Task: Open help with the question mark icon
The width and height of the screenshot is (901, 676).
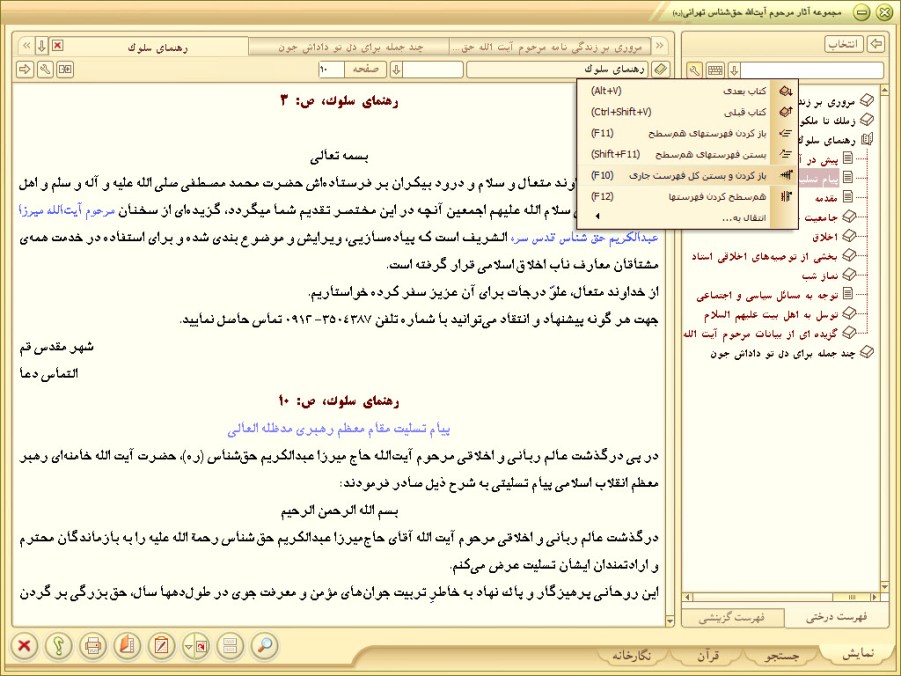Action: click(x=59, y=646)
